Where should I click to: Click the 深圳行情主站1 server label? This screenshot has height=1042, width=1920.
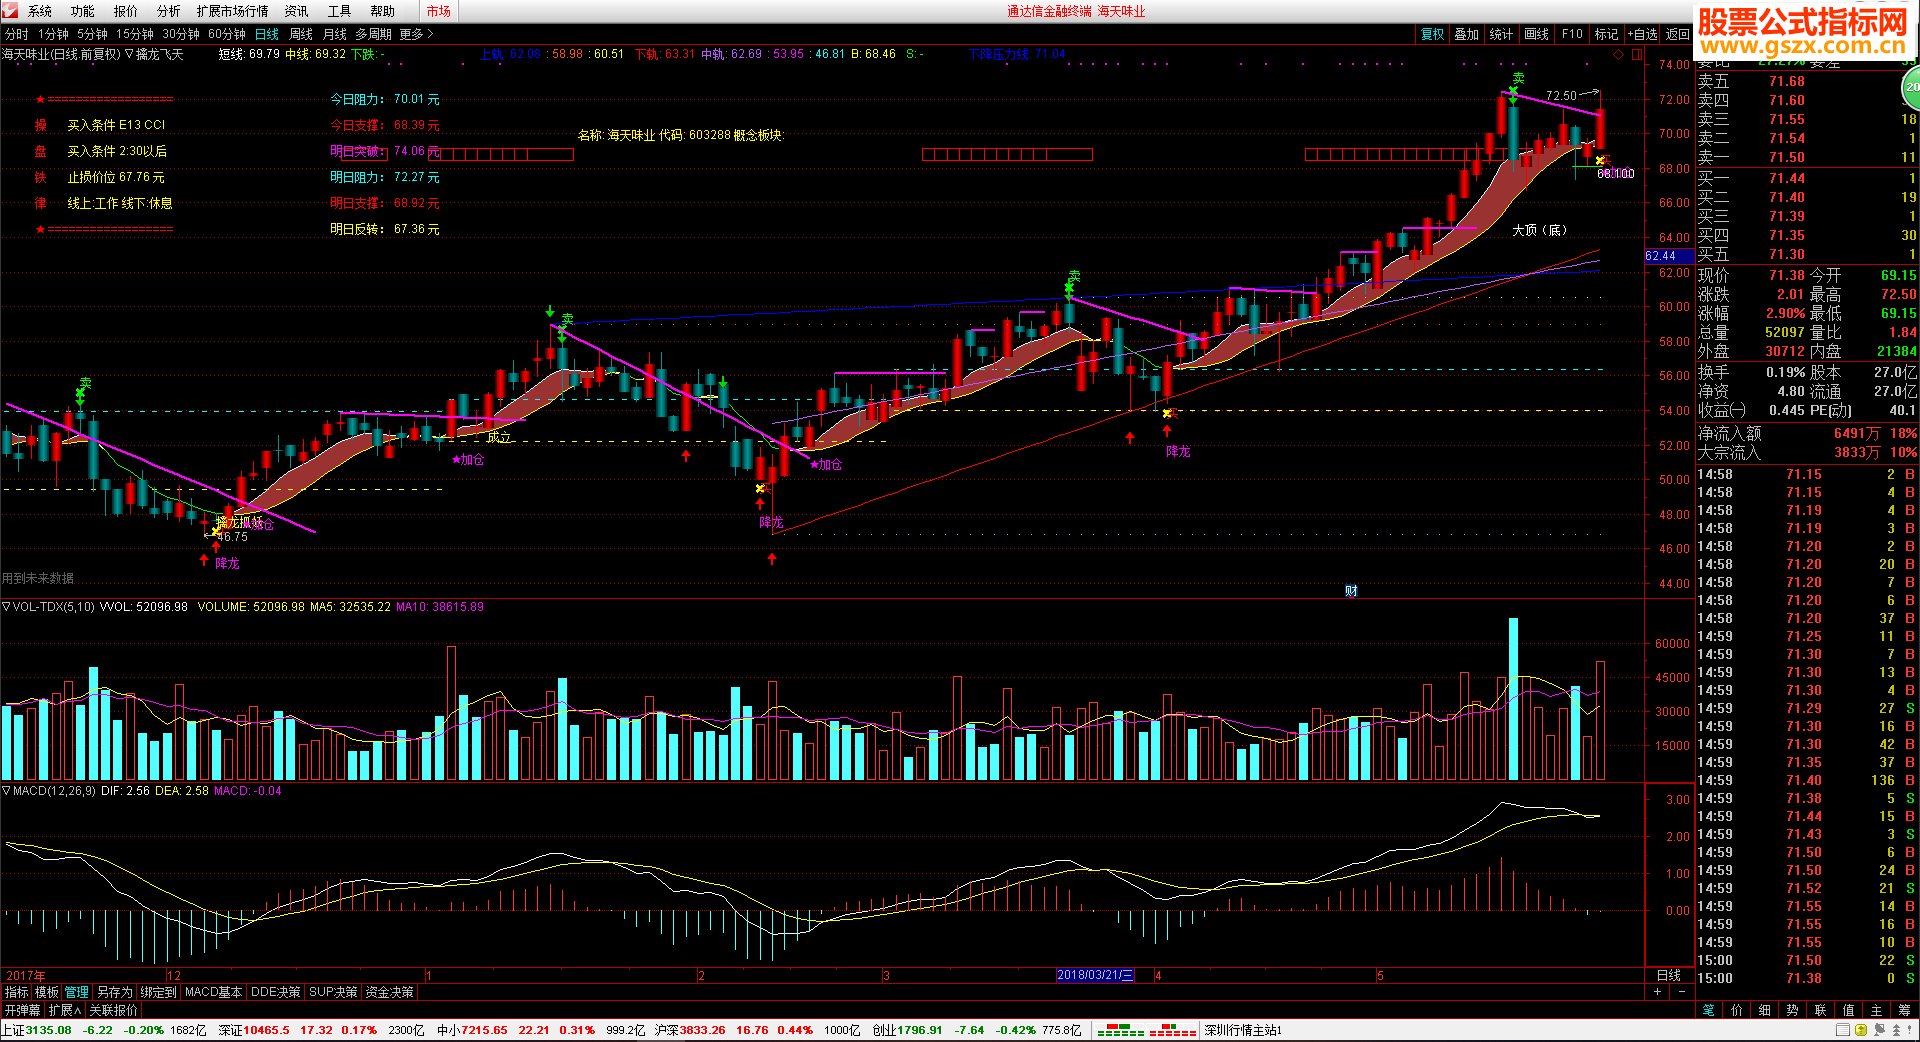(x=1243, y=1030)
